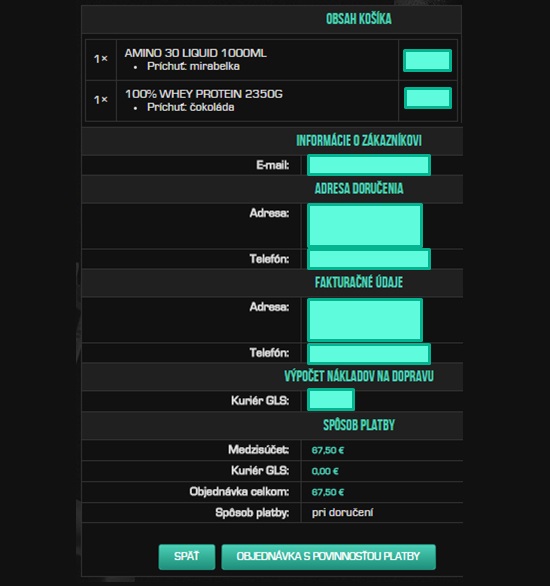Click the INFORMÁCIE O ZÁKAZNÍKOVI header

pyautogui.click(x=359, y=141)
